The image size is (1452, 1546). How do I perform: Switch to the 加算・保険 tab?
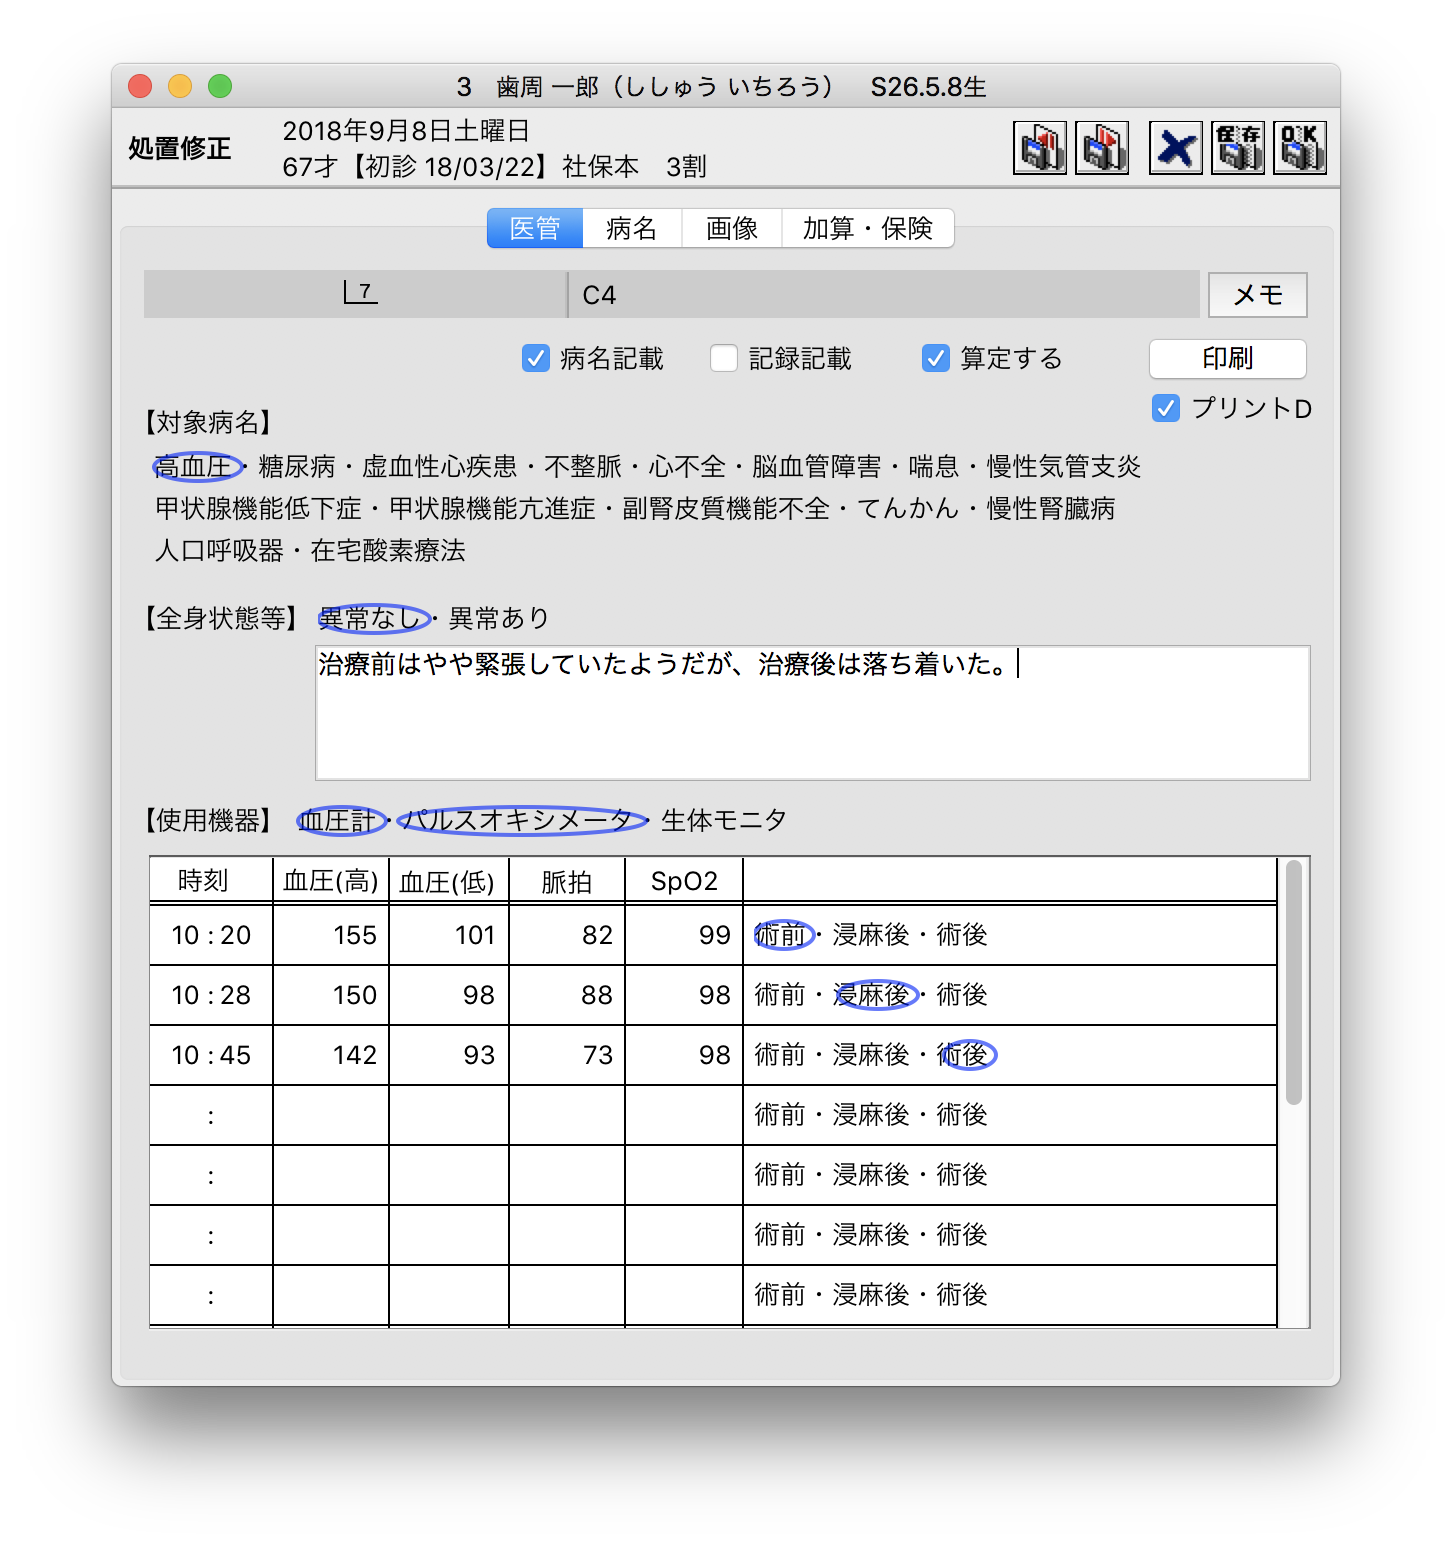868,228
